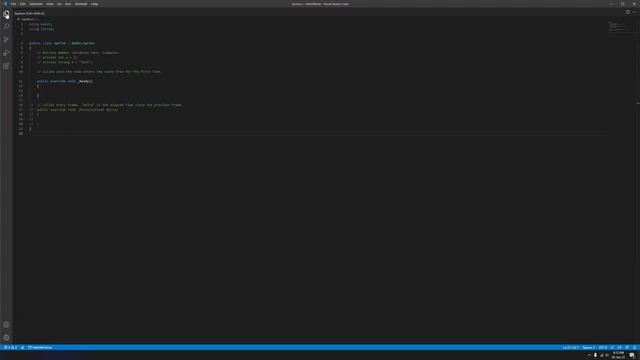Click the _Ready method line

click(64, 81)
